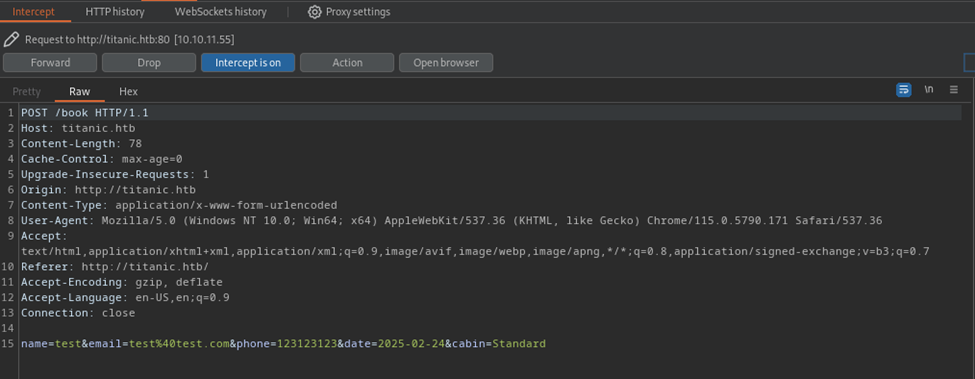Select the Hex view tab
The width and height of the screenshot is (975, 379).
click(x=129, y=91)
